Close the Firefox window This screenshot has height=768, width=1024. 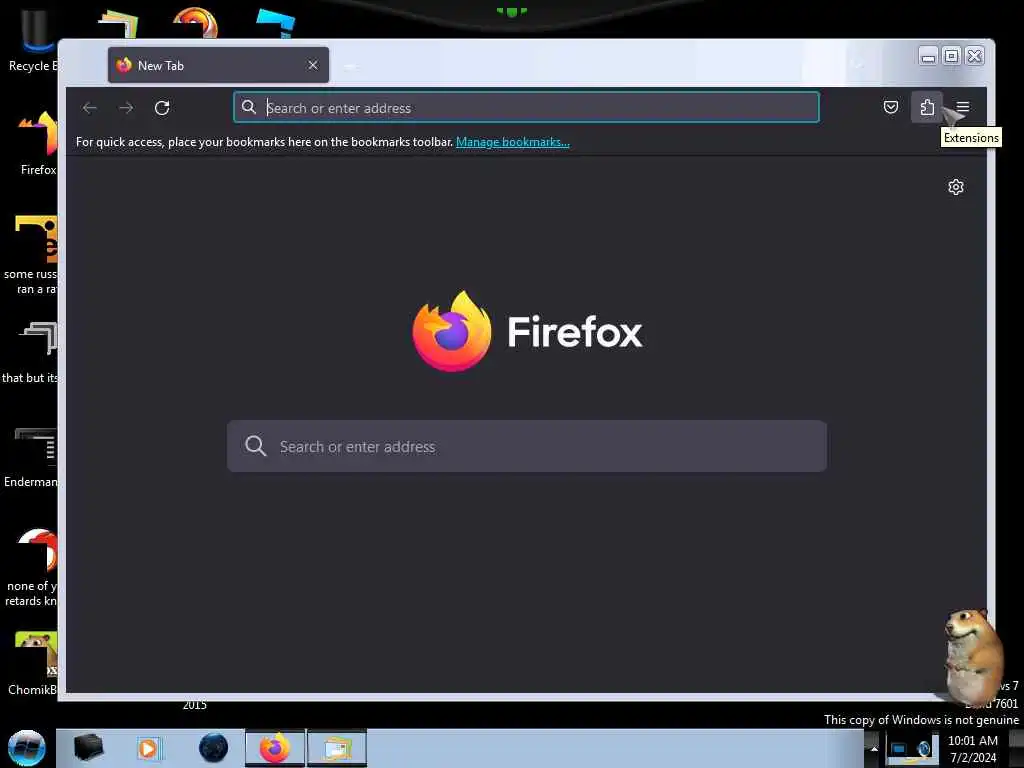(x=974, y=56)
